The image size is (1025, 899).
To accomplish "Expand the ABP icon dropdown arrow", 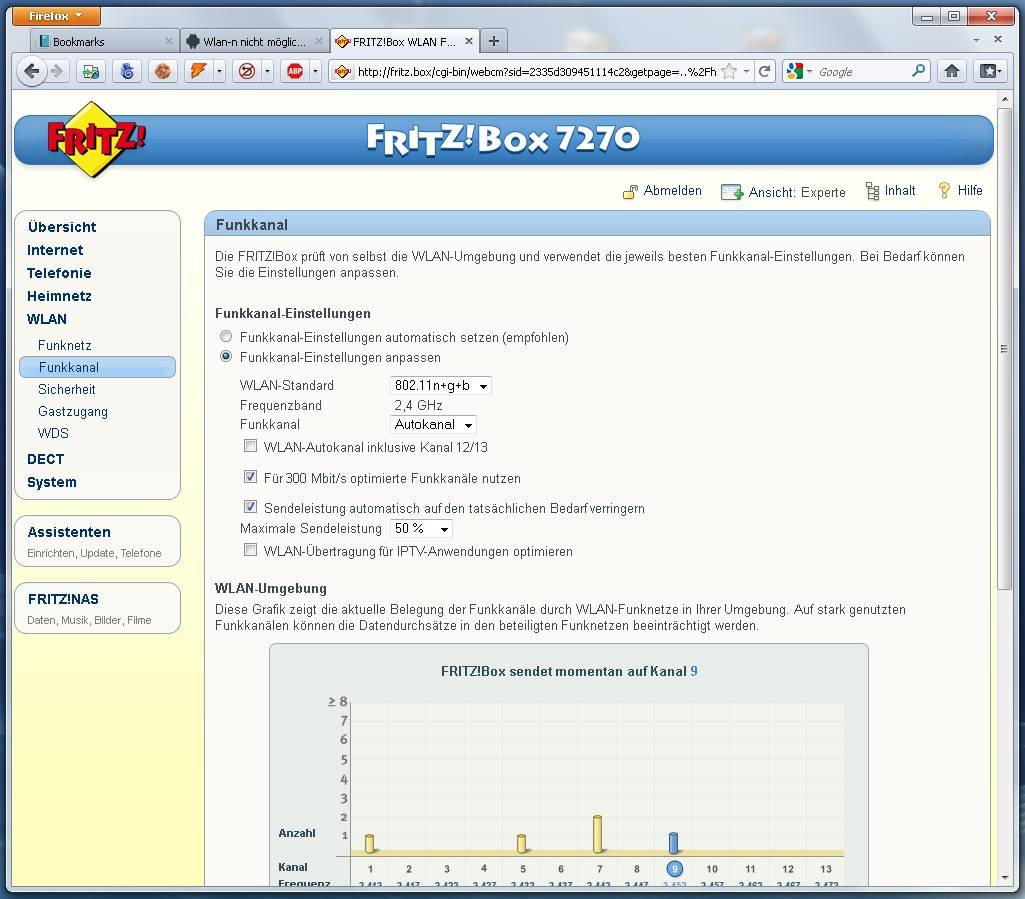I will tap(316, 71).
